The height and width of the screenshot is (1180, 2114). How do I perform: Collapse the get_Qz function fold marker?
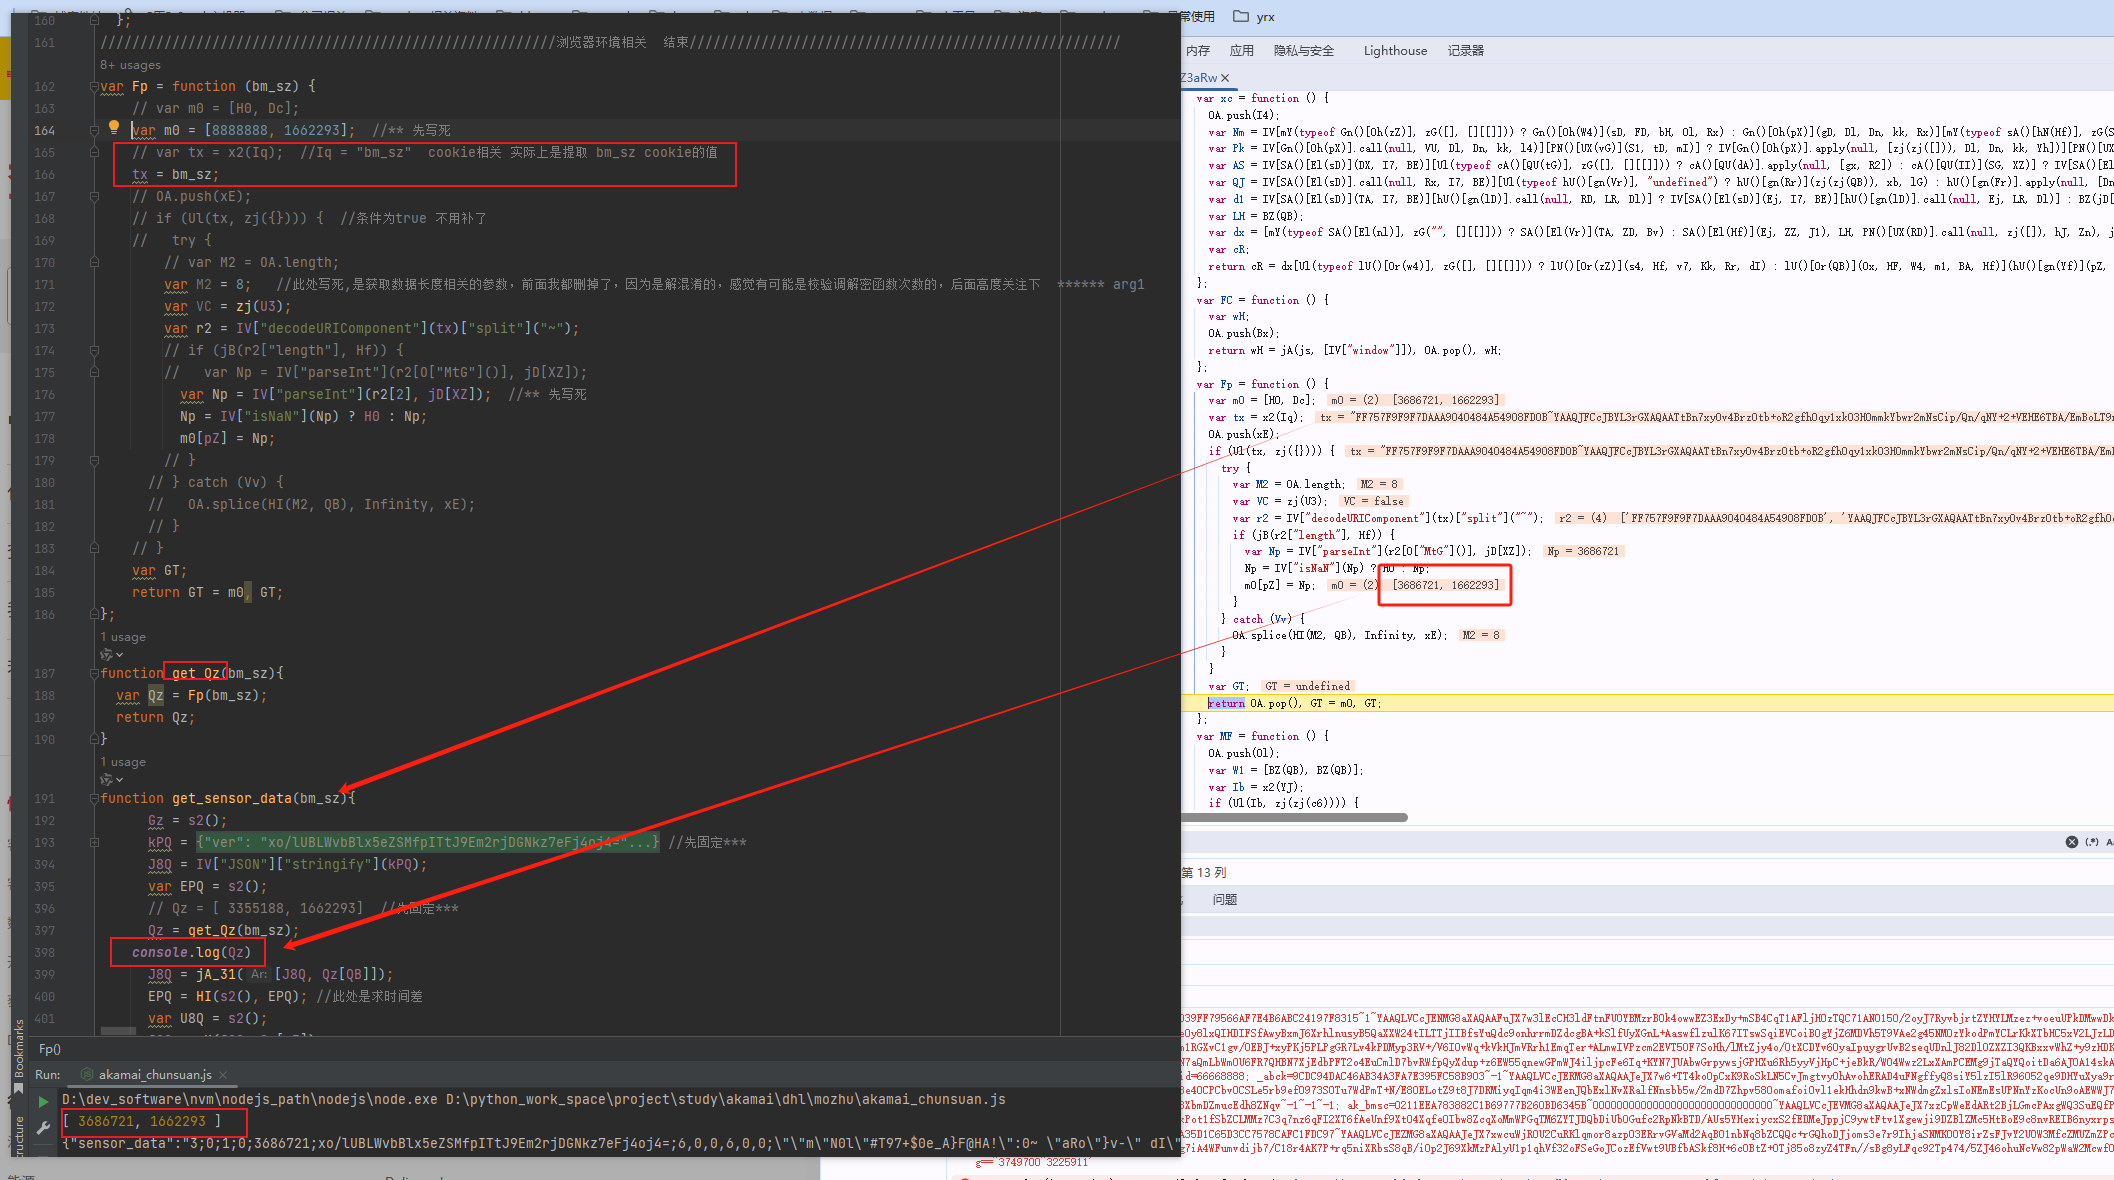pyautogui.click(x=94, y=673)
